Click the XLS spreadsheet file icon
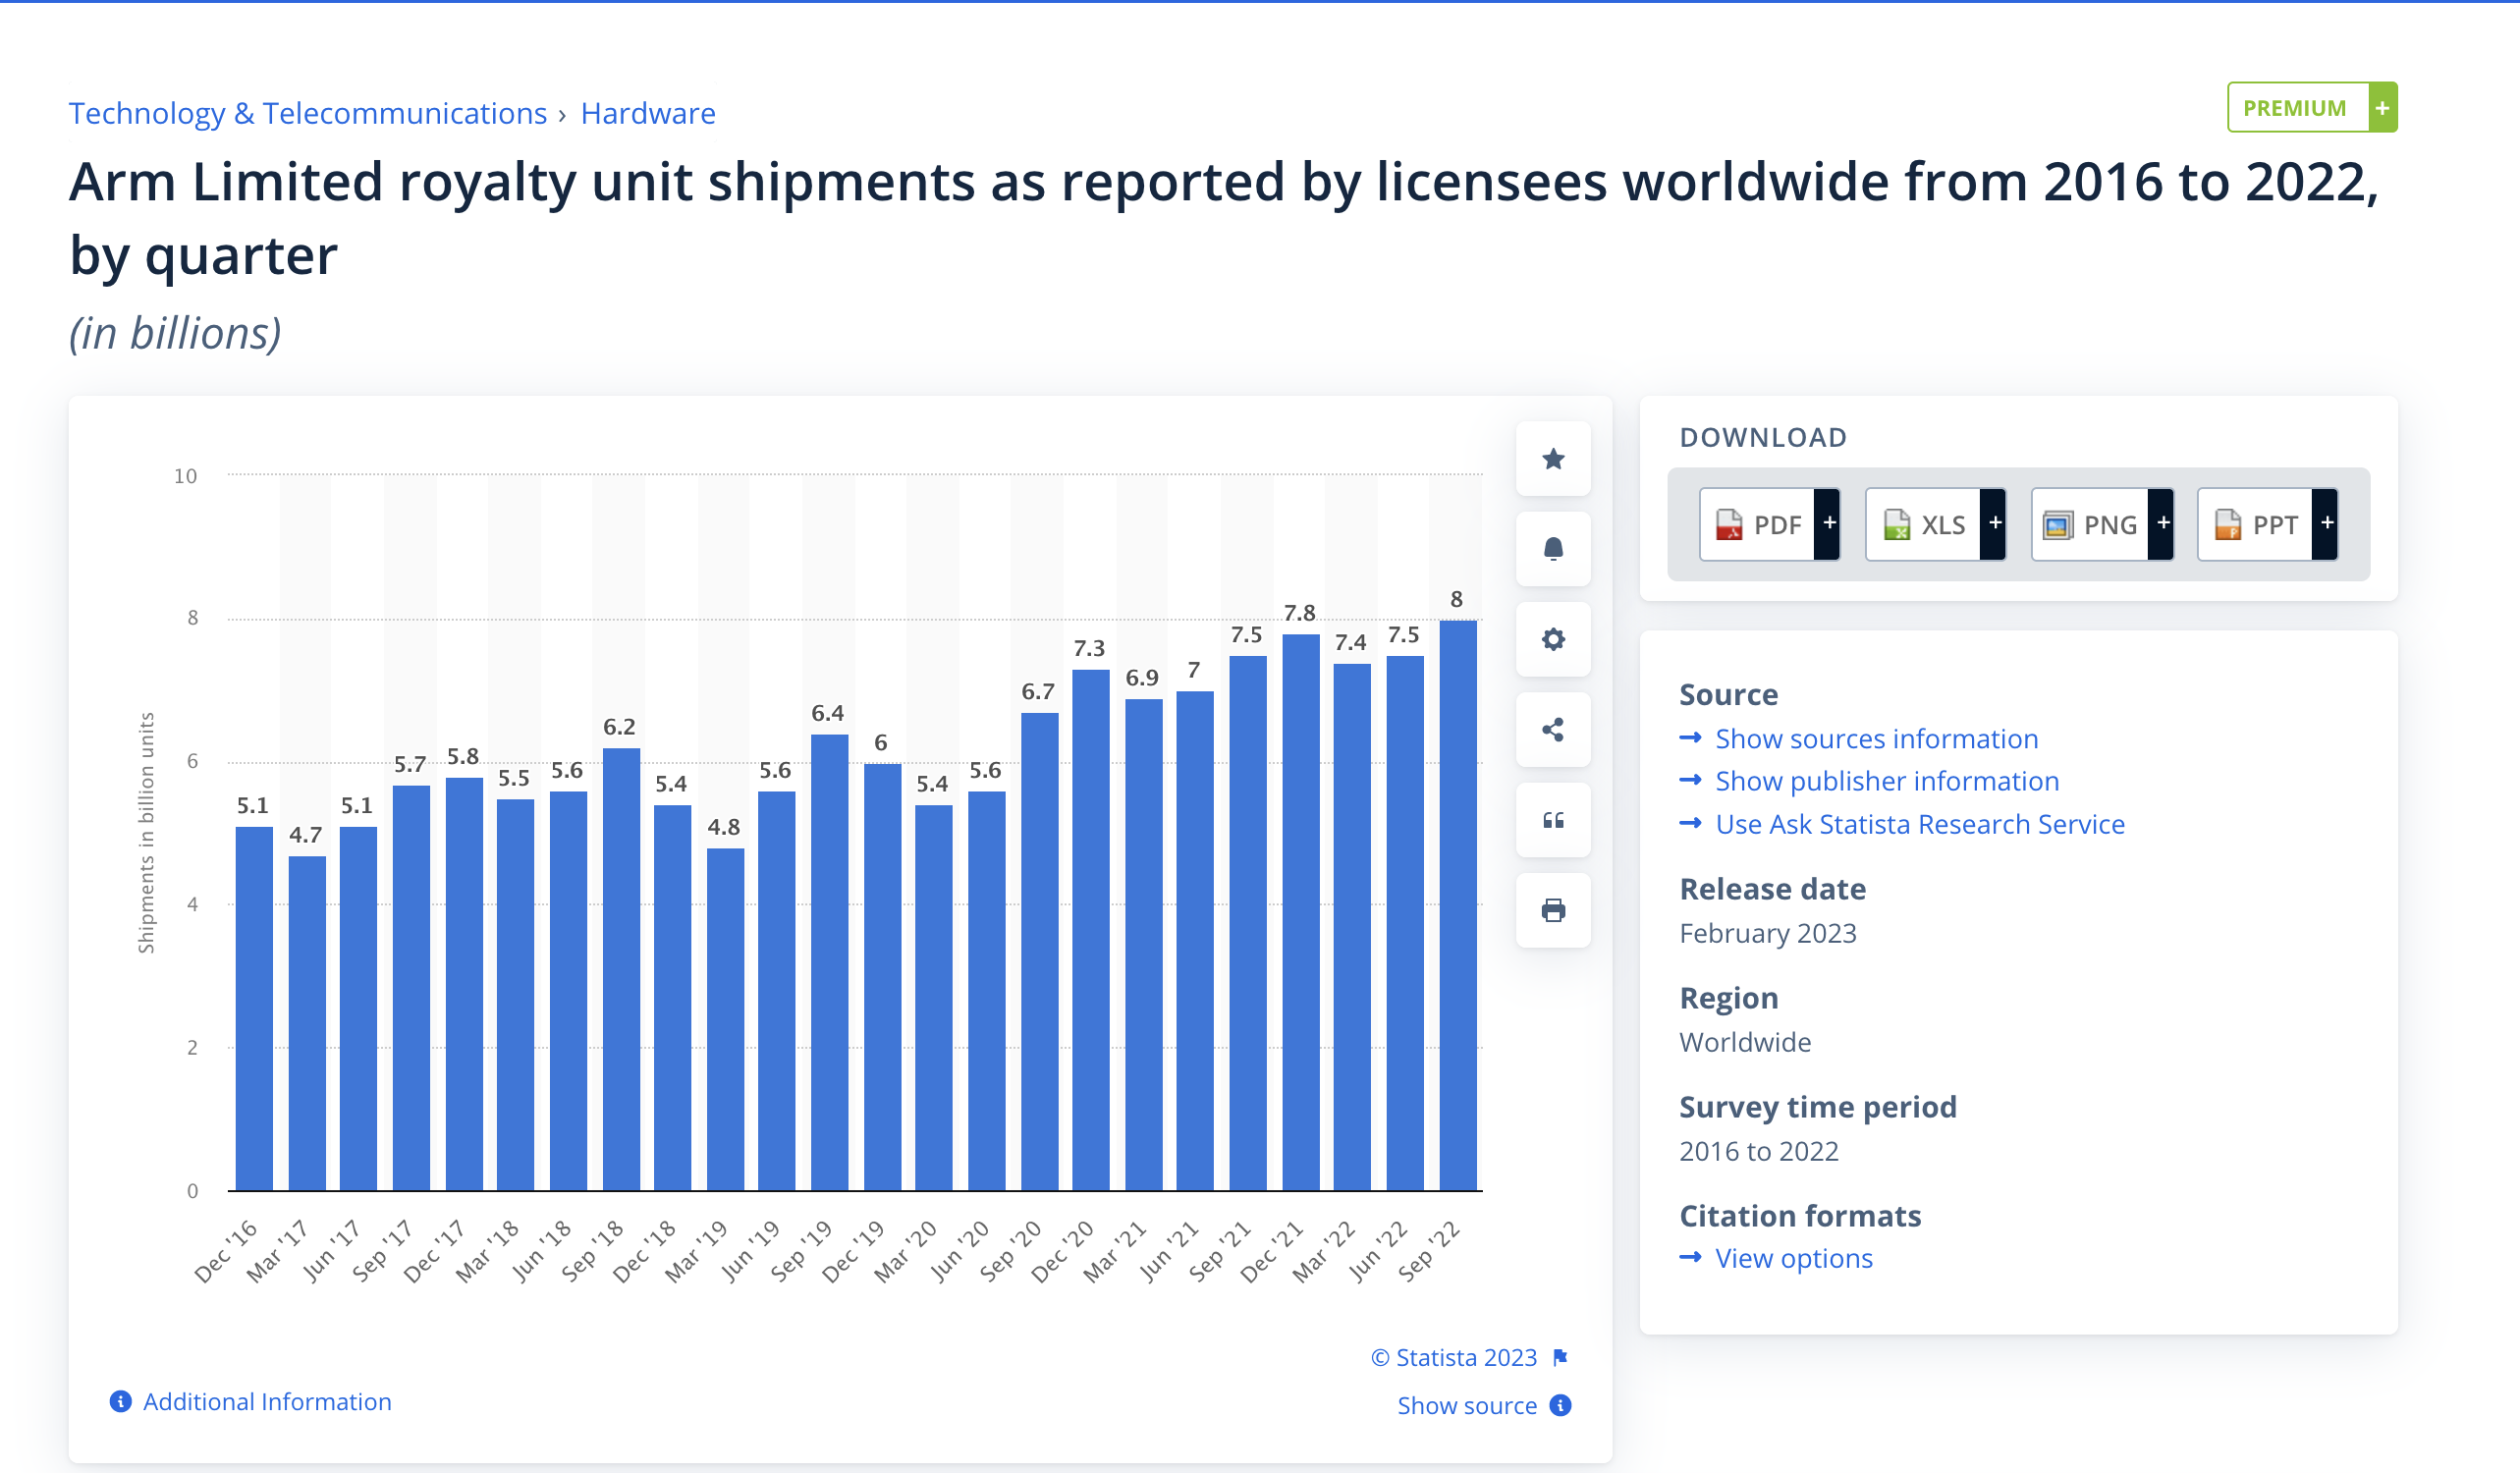This screenshot has width=2520, height=1473. (1896, 524)
